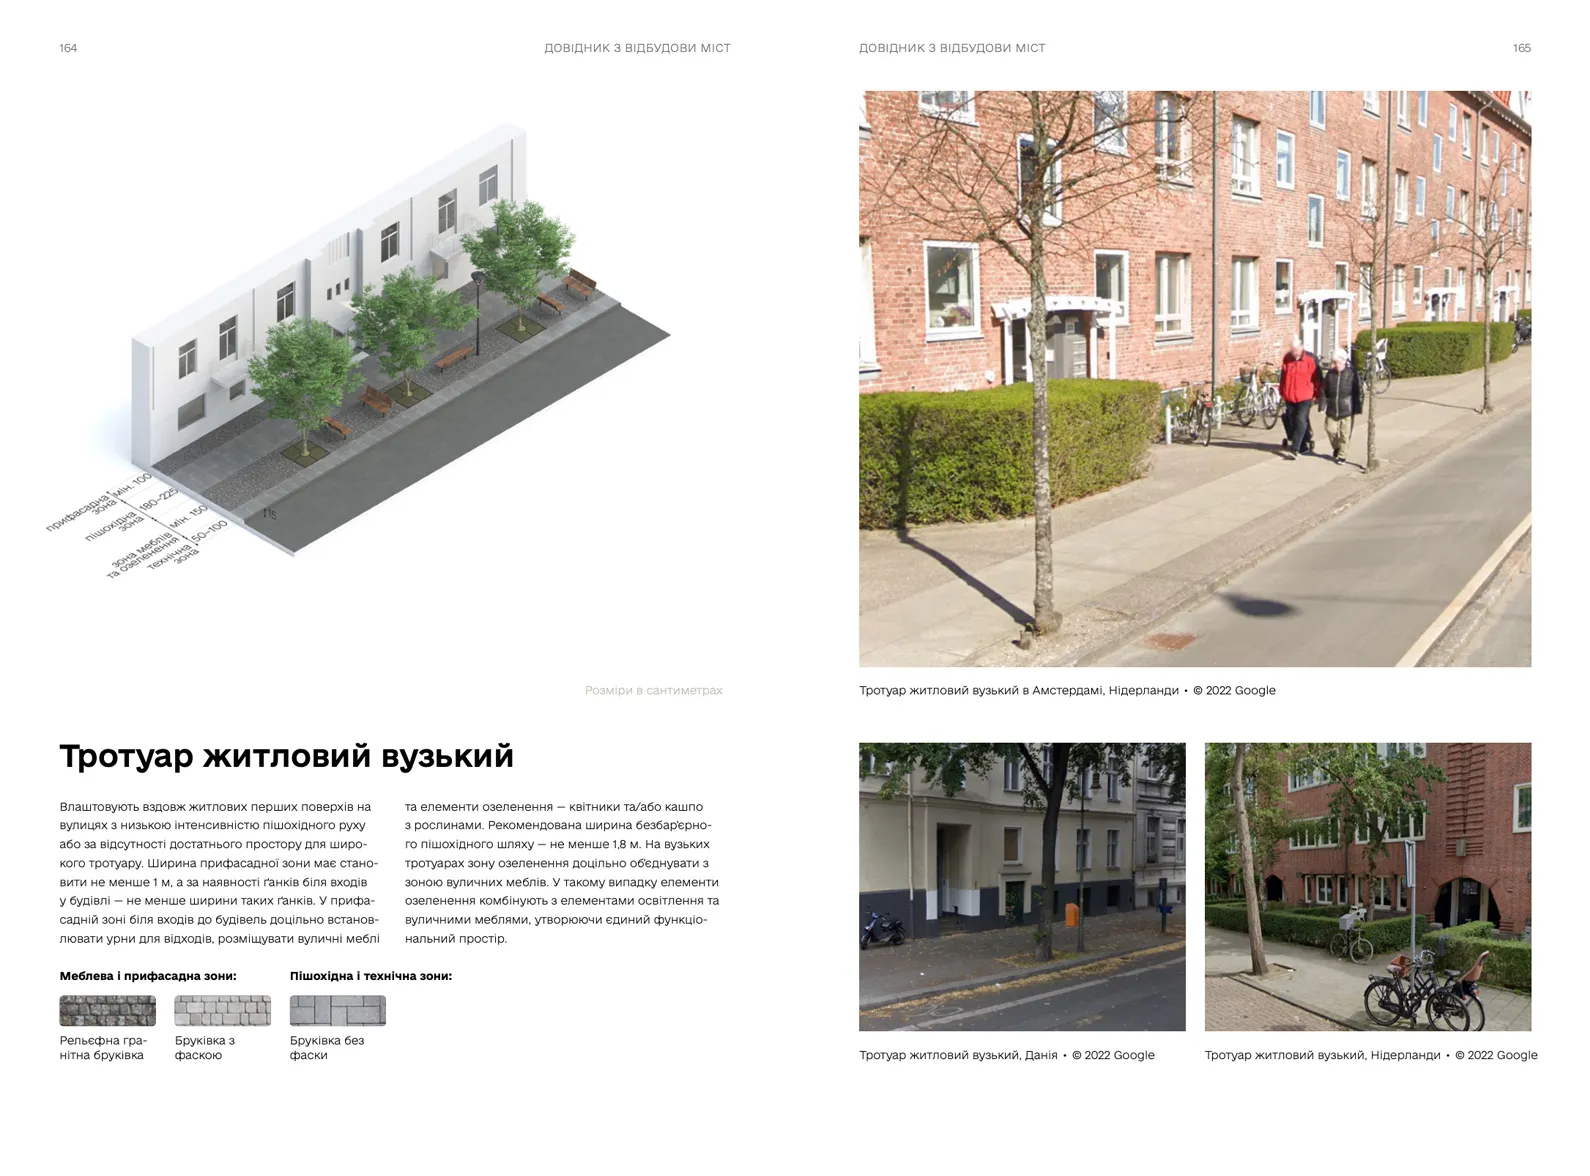The image size is (1590, 1176).
Task: Click the left page header 'Довідник з відбудови міст'
Action: point(637,48)
